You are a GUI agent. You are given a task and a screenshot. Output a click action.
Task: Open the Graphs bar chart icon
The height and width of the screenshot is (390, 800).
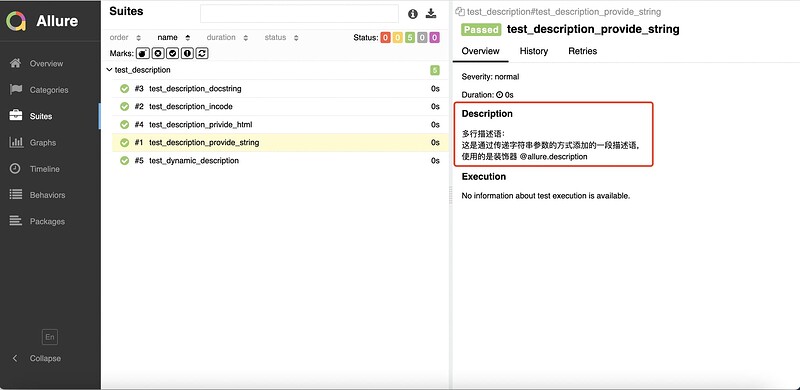(x=16, y=142)
